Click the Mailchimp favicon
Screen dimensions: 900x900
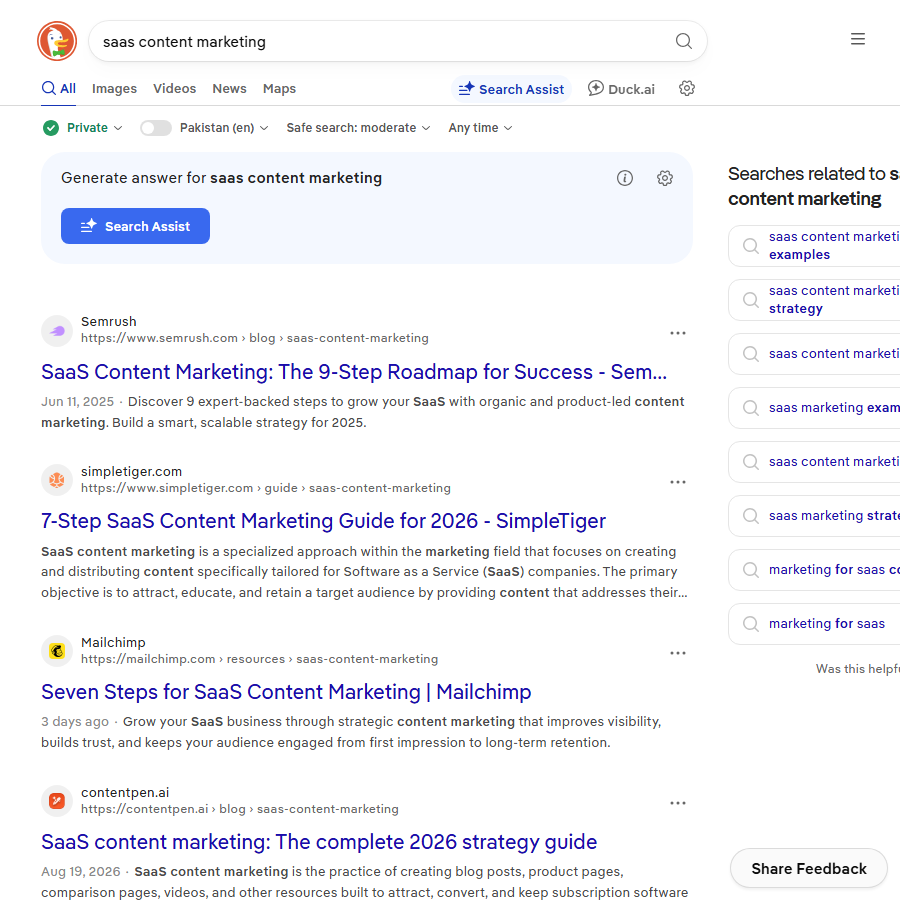[x=57, y=651]
